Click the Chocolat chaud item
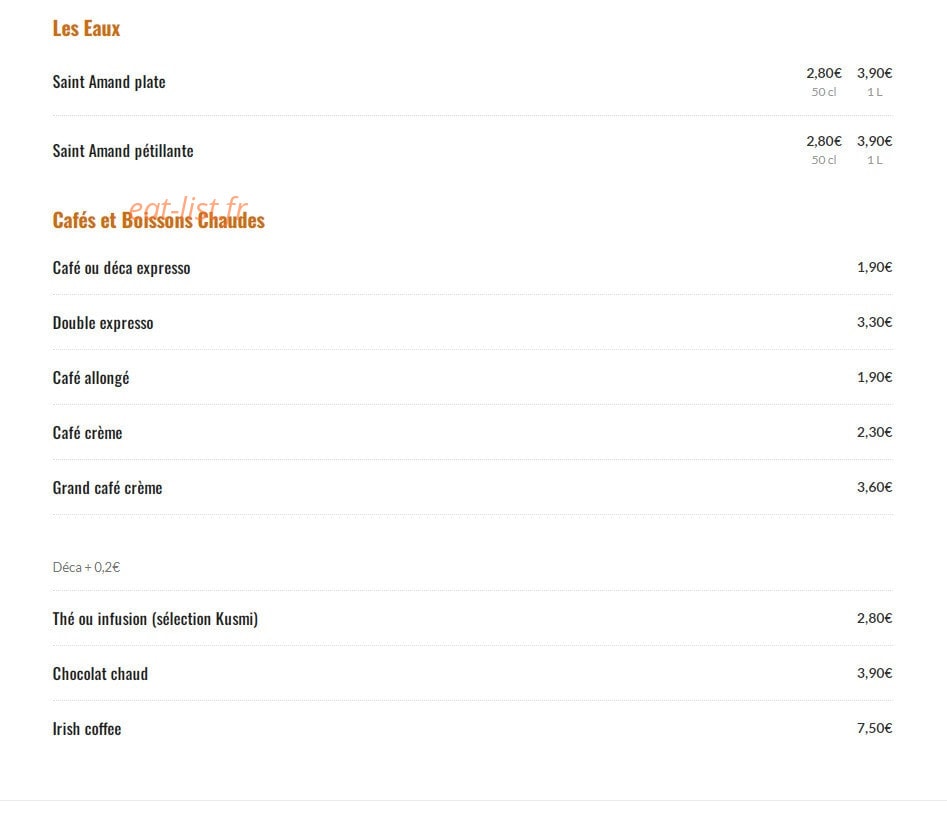947x824 pixels. pos(100,674)
